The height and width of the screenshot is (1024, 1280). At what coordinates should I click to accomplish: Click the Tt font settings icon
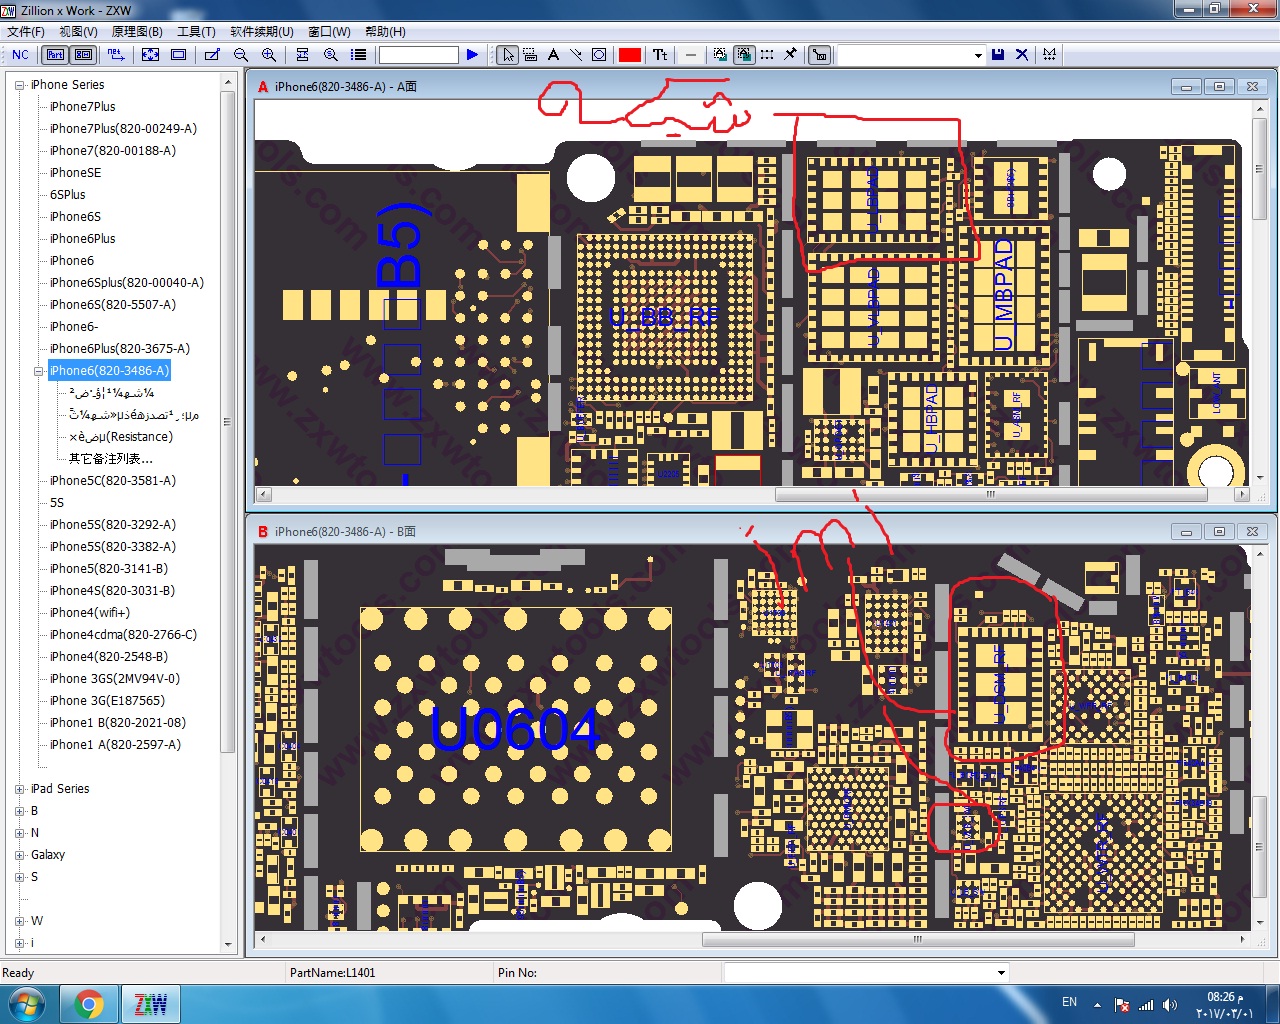click(660, 55)
